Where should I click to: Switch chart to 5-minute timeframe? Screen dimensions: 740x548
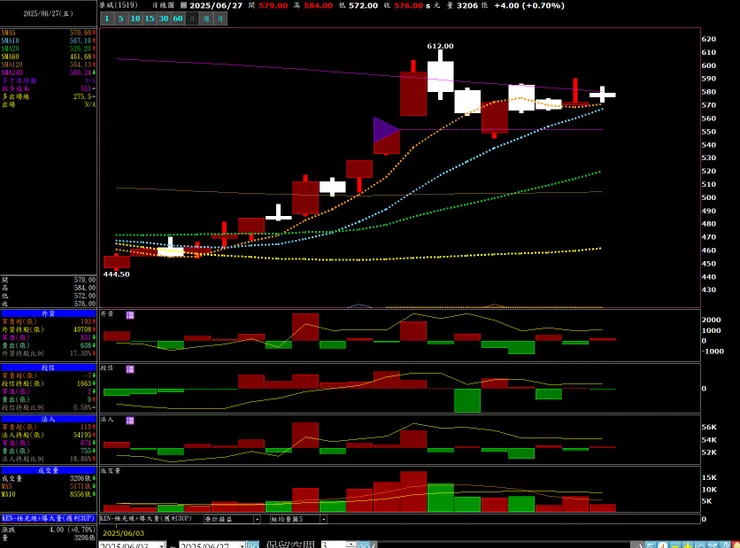click(x=121, y=18)
